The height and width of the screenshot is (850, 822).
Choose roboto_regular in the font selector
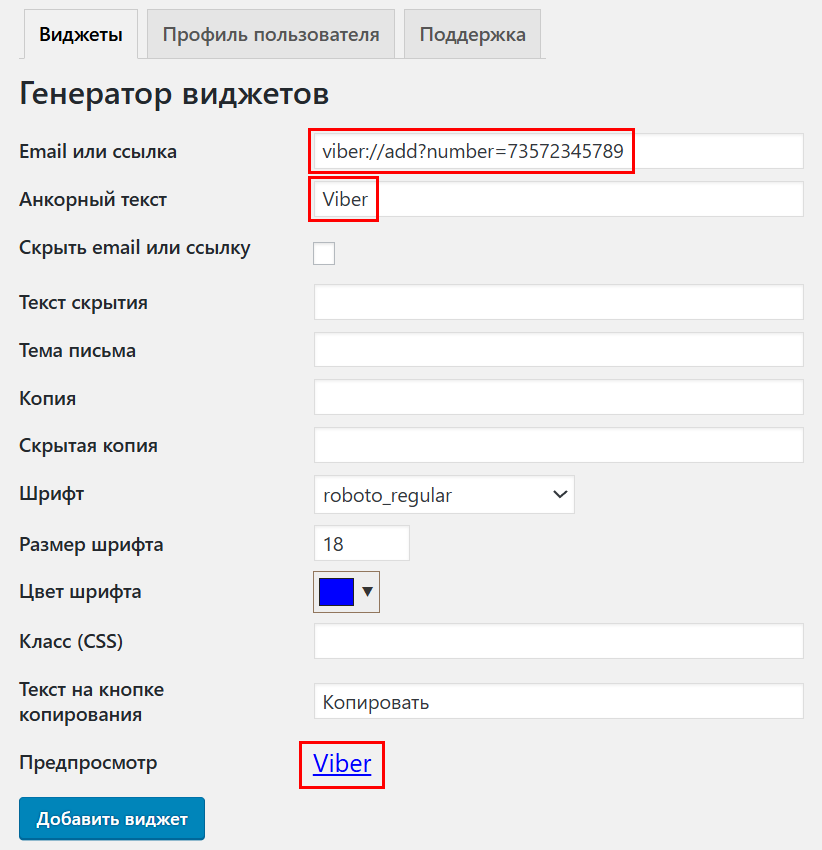[x=444, y=494]
